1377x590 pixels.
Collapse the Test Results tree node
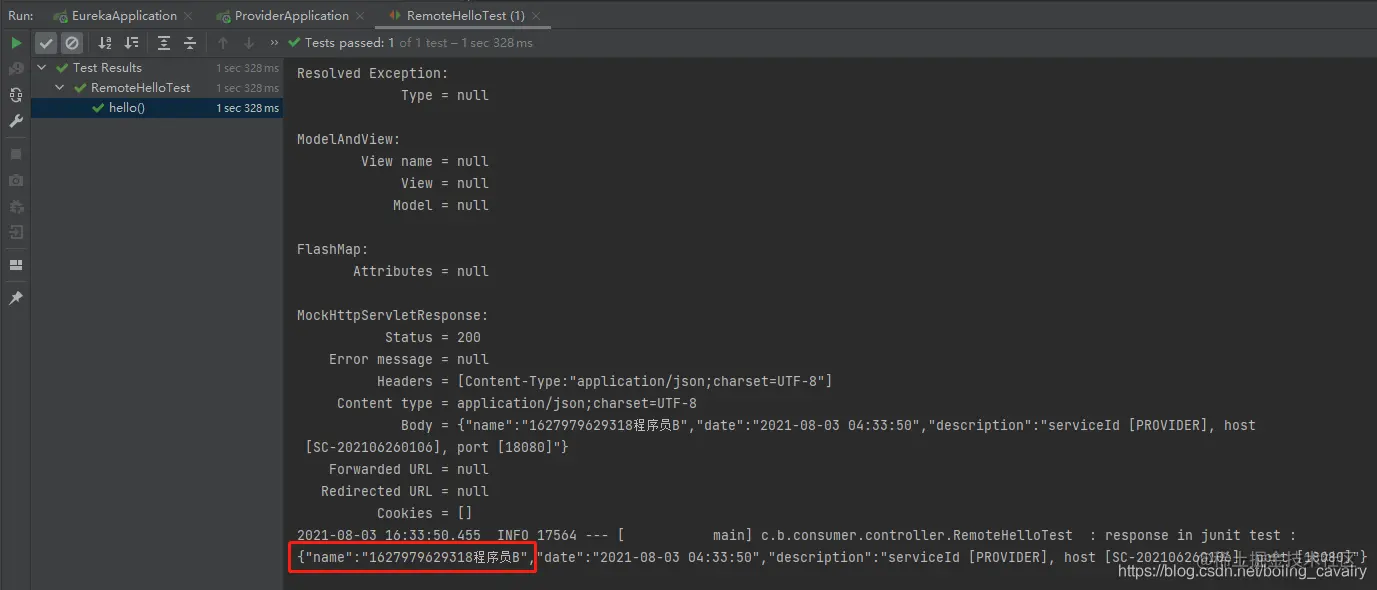point(42,68)
